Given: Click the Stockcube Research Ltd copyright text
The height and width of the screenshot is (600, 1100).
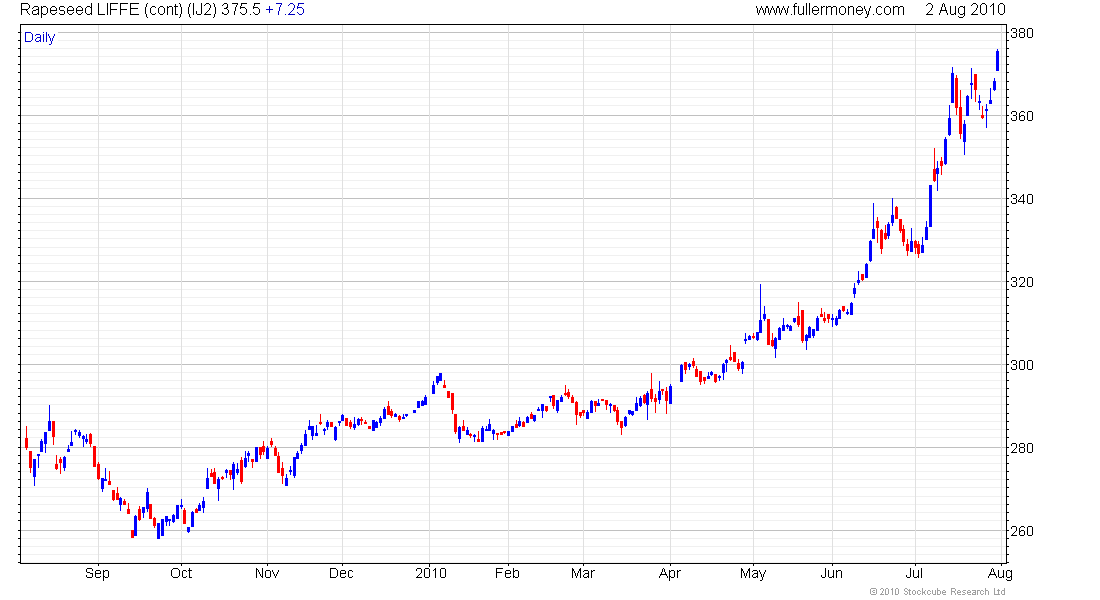Looking at the screenshot, I should (x=937, y=592).
